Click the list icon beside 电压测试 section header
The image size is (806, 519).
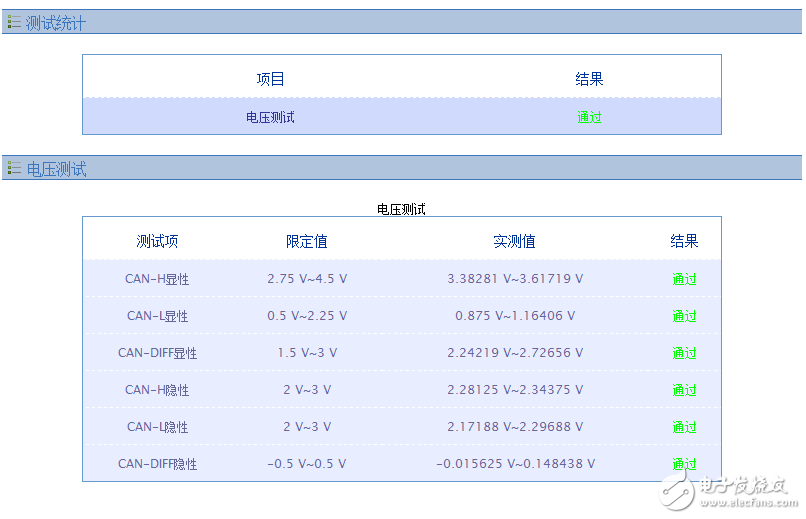[x=14, y=168]
